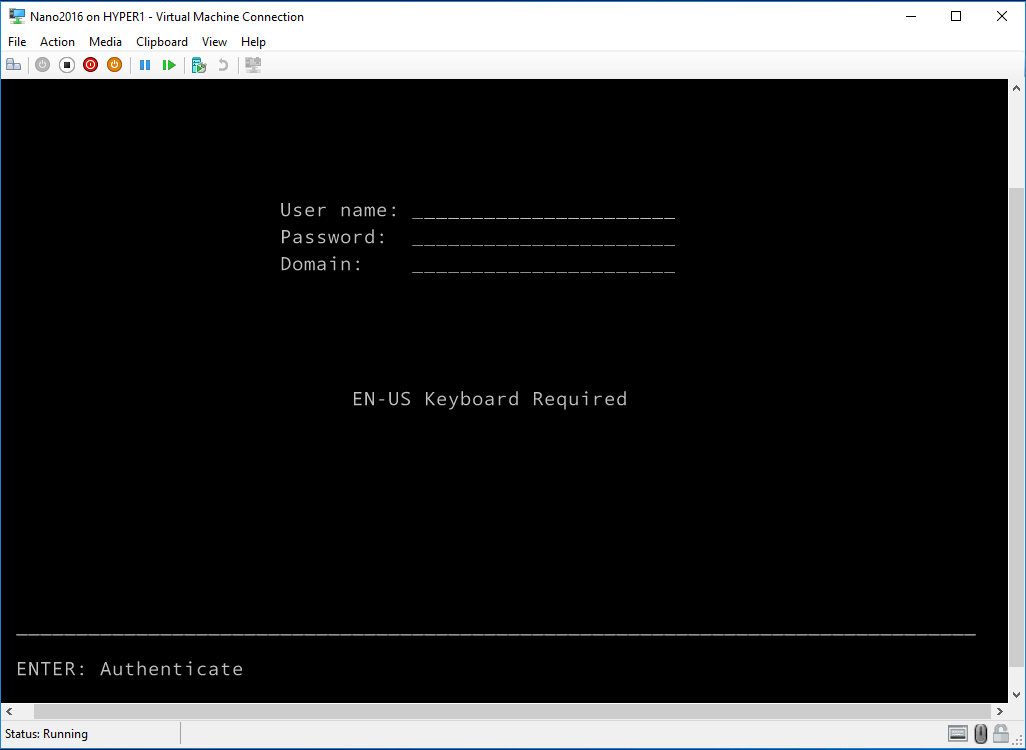The image size is (1026, 750).
Task: Turn off the virtual machine
Action: tap(67, 64)
